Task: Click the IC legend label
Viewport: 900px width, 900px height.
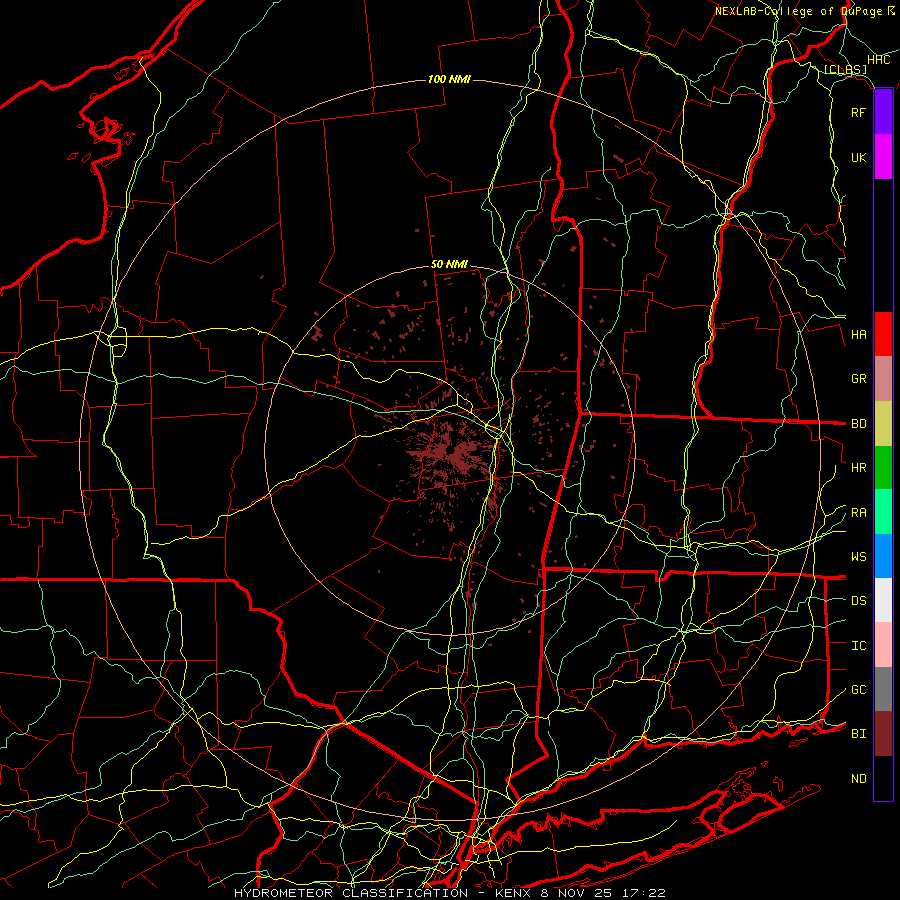Action: click(x=858, y=646)
